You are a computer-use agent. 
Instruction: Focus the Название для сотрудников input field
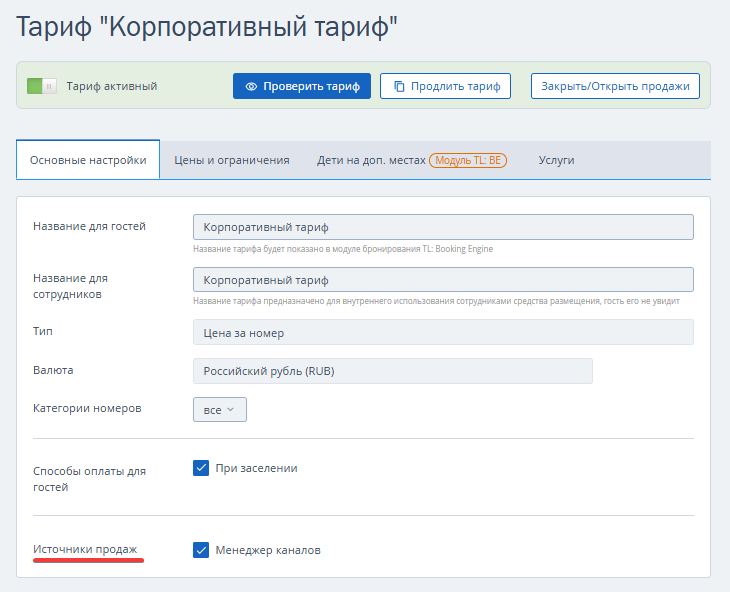tap(442, 280)
